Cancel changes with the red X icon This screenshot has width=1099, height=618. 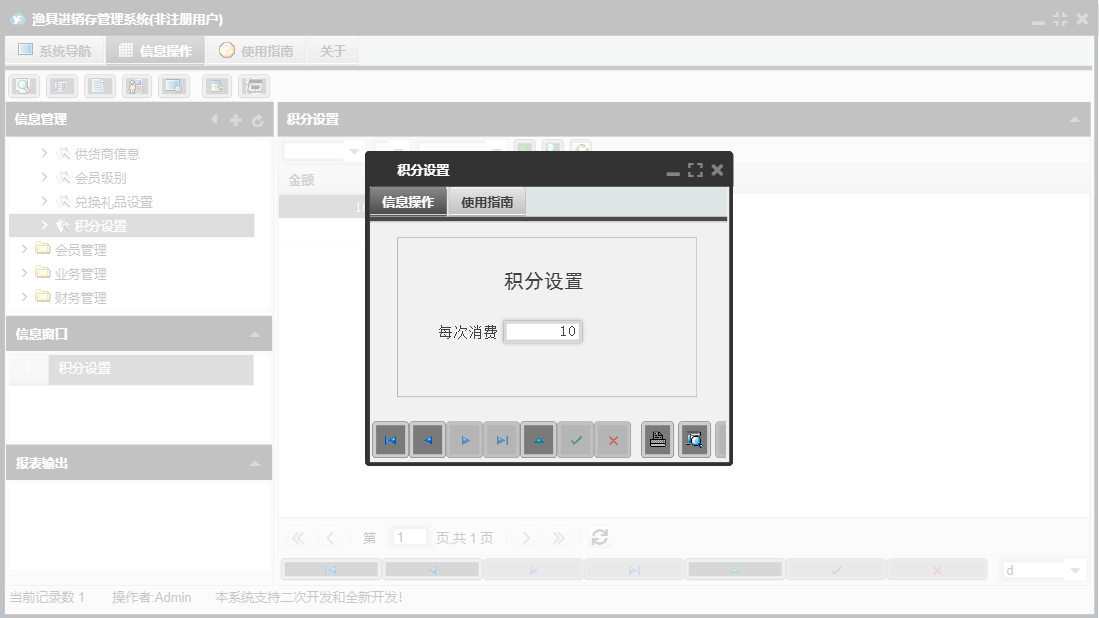613,439
